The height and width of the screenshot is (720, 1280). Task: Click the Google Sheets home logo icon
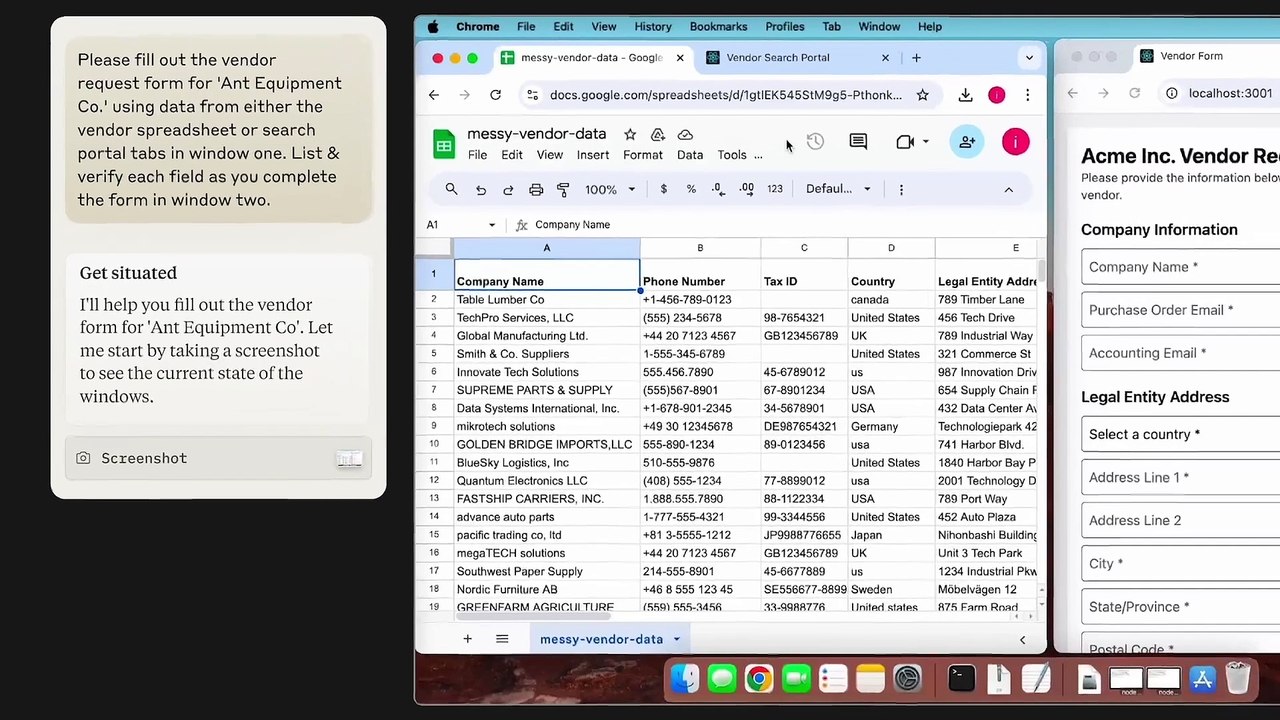(x=443, y=144)
